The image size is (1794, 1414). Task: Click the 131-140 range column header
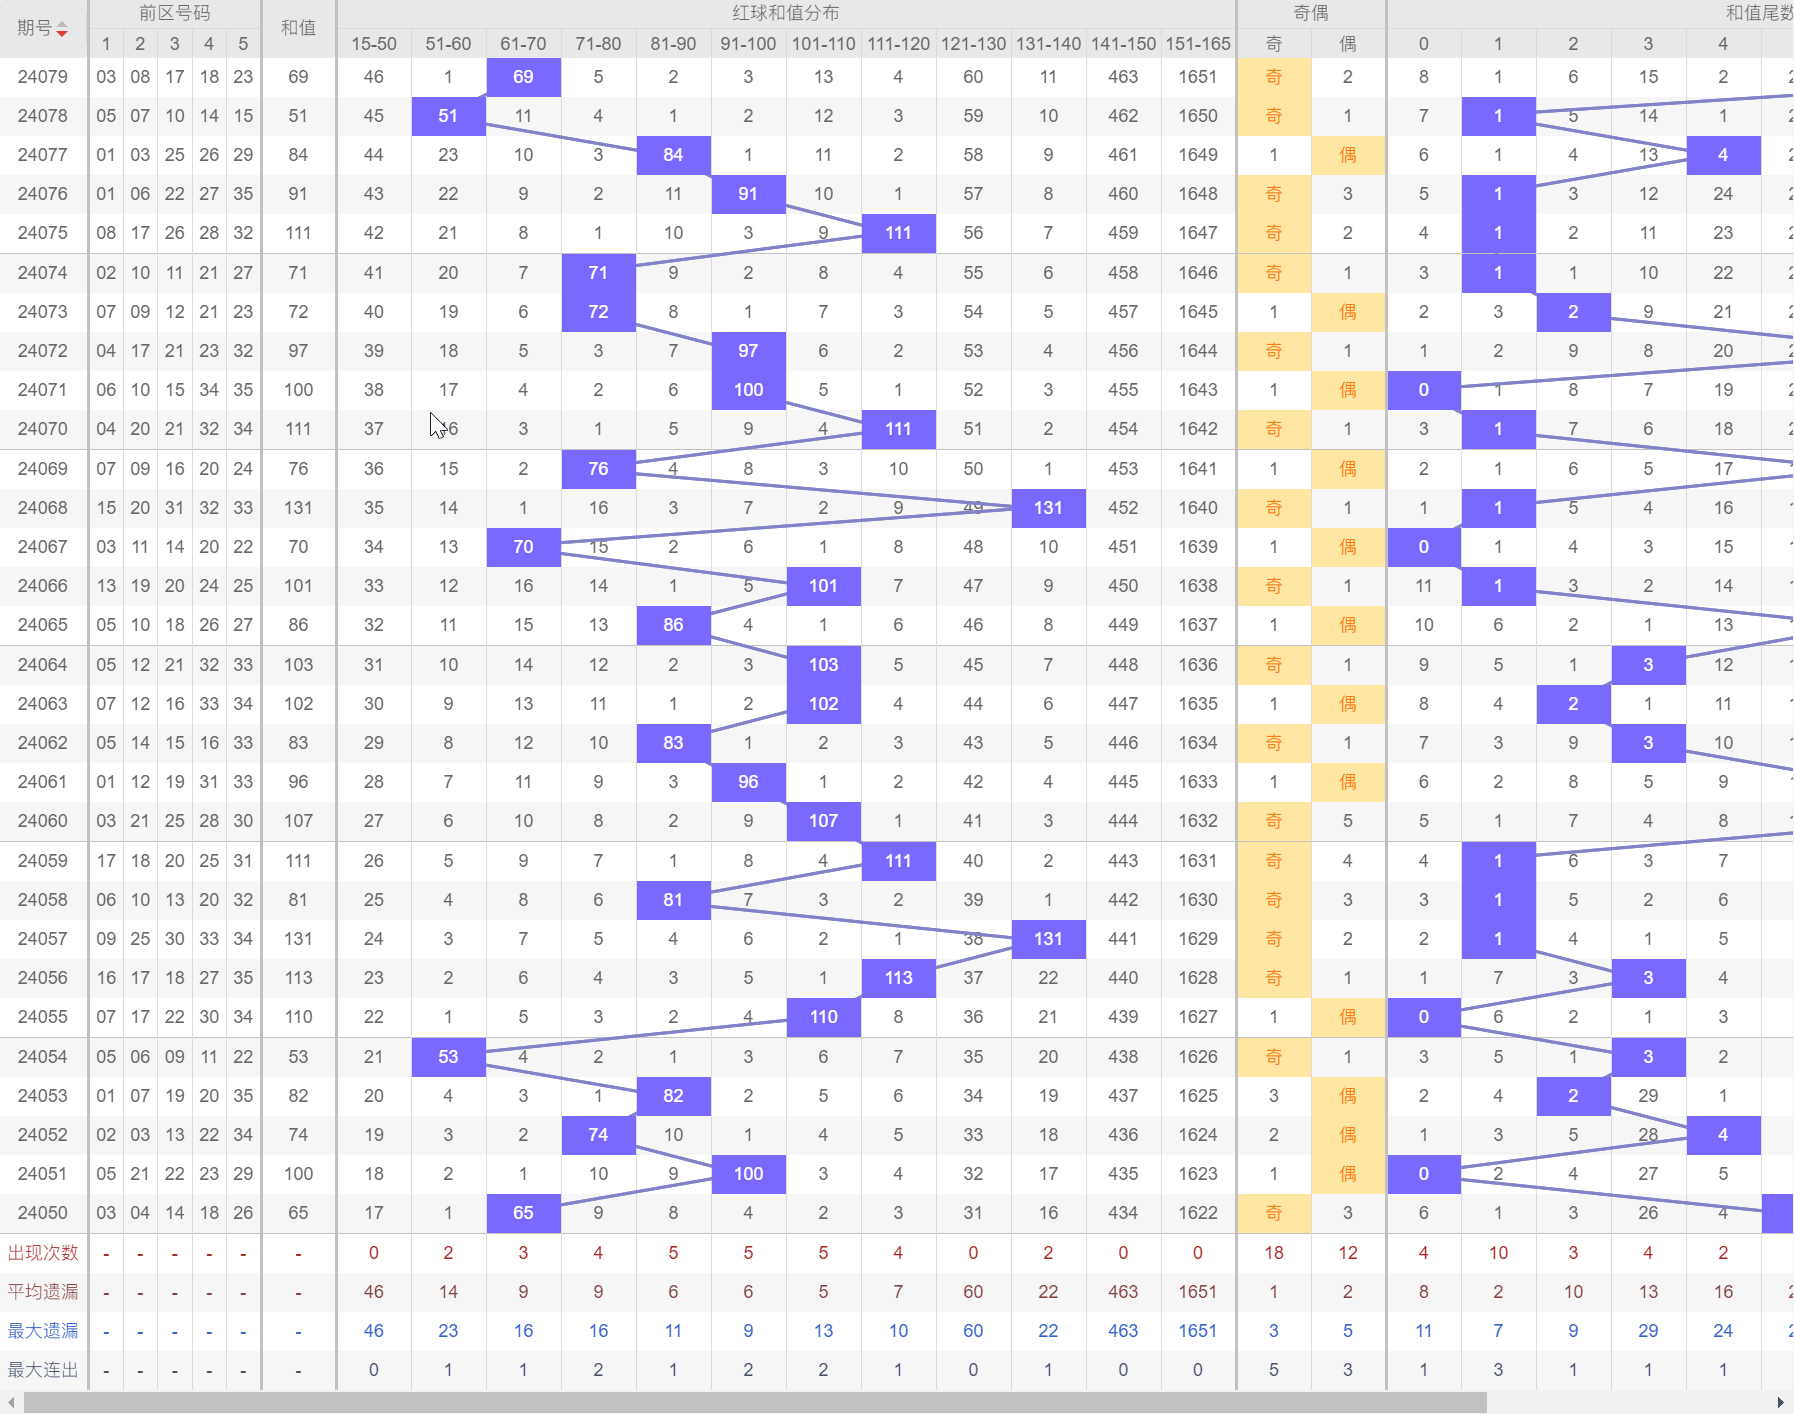tap(1048, 44)
